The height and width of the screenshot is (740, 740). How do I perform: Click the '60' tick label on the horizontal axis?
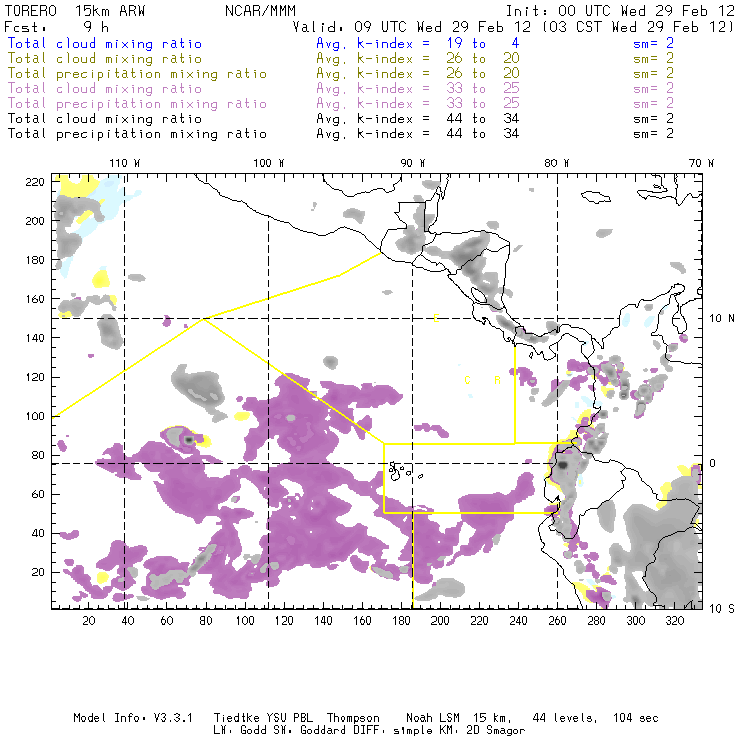click(167, 621)
